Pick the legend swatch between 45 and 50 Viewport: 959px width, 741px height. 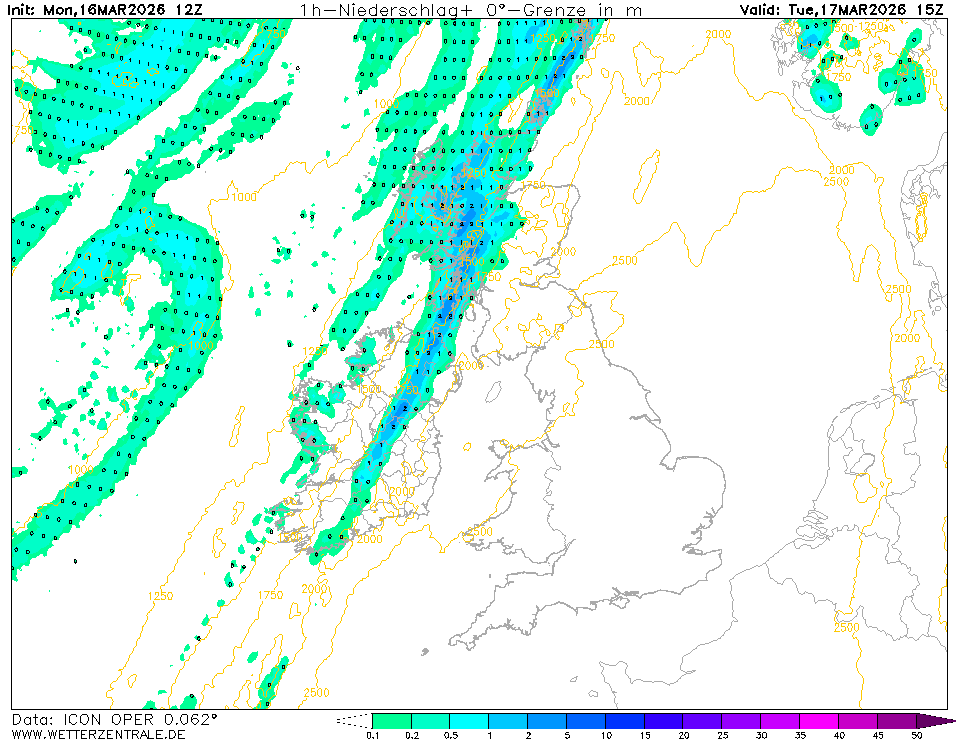point(897,720)
